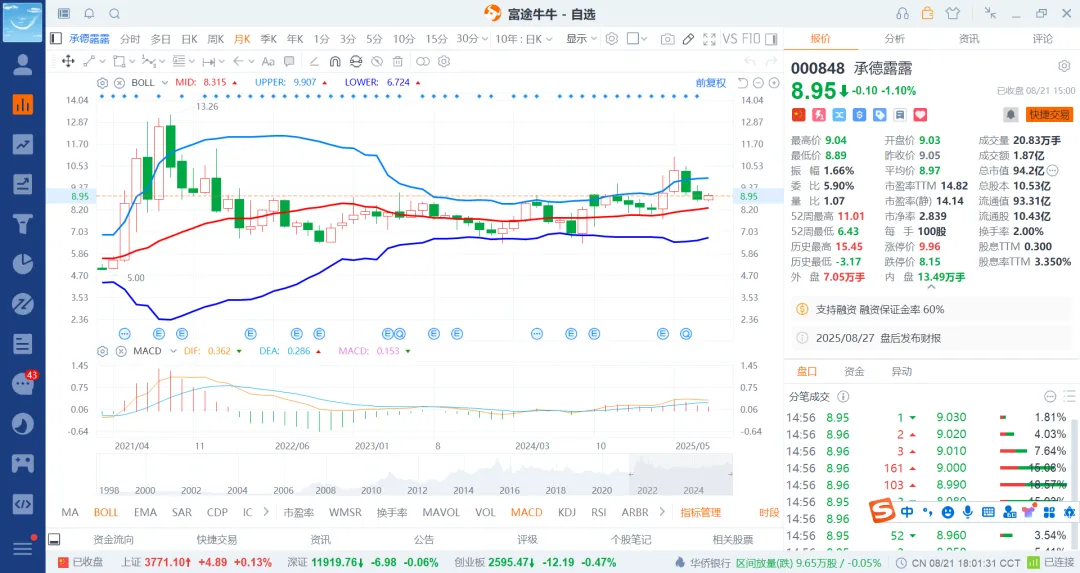Select the comment bubble annotation tool
Image resolution: width=1080 pixels, height=573 pixels.
(289, 61)
